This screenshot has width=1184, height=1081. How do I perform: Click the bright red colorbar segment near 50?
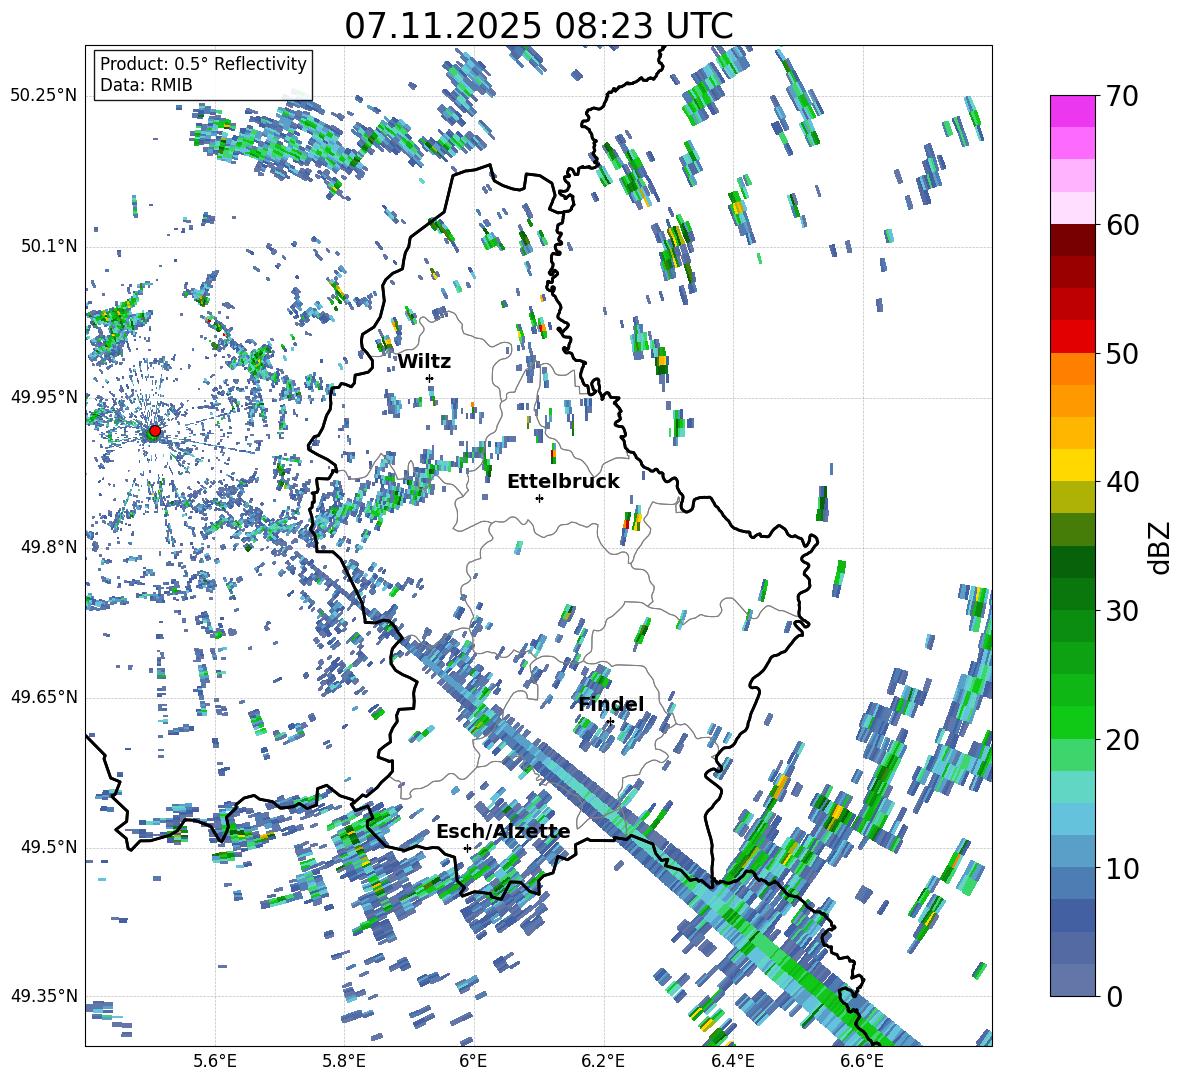pos(1072,337)
